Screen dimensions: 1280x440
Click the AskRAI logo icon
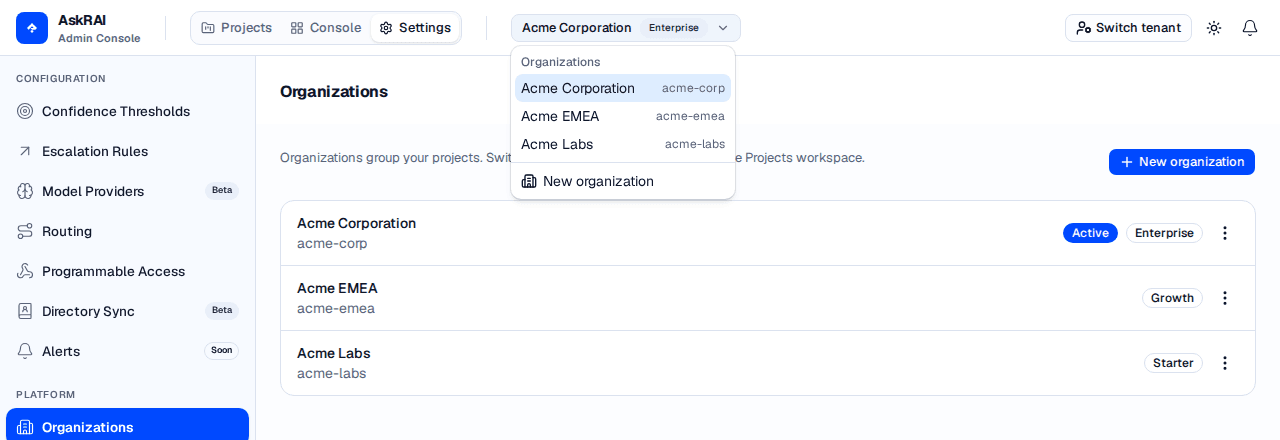(32, 28)
